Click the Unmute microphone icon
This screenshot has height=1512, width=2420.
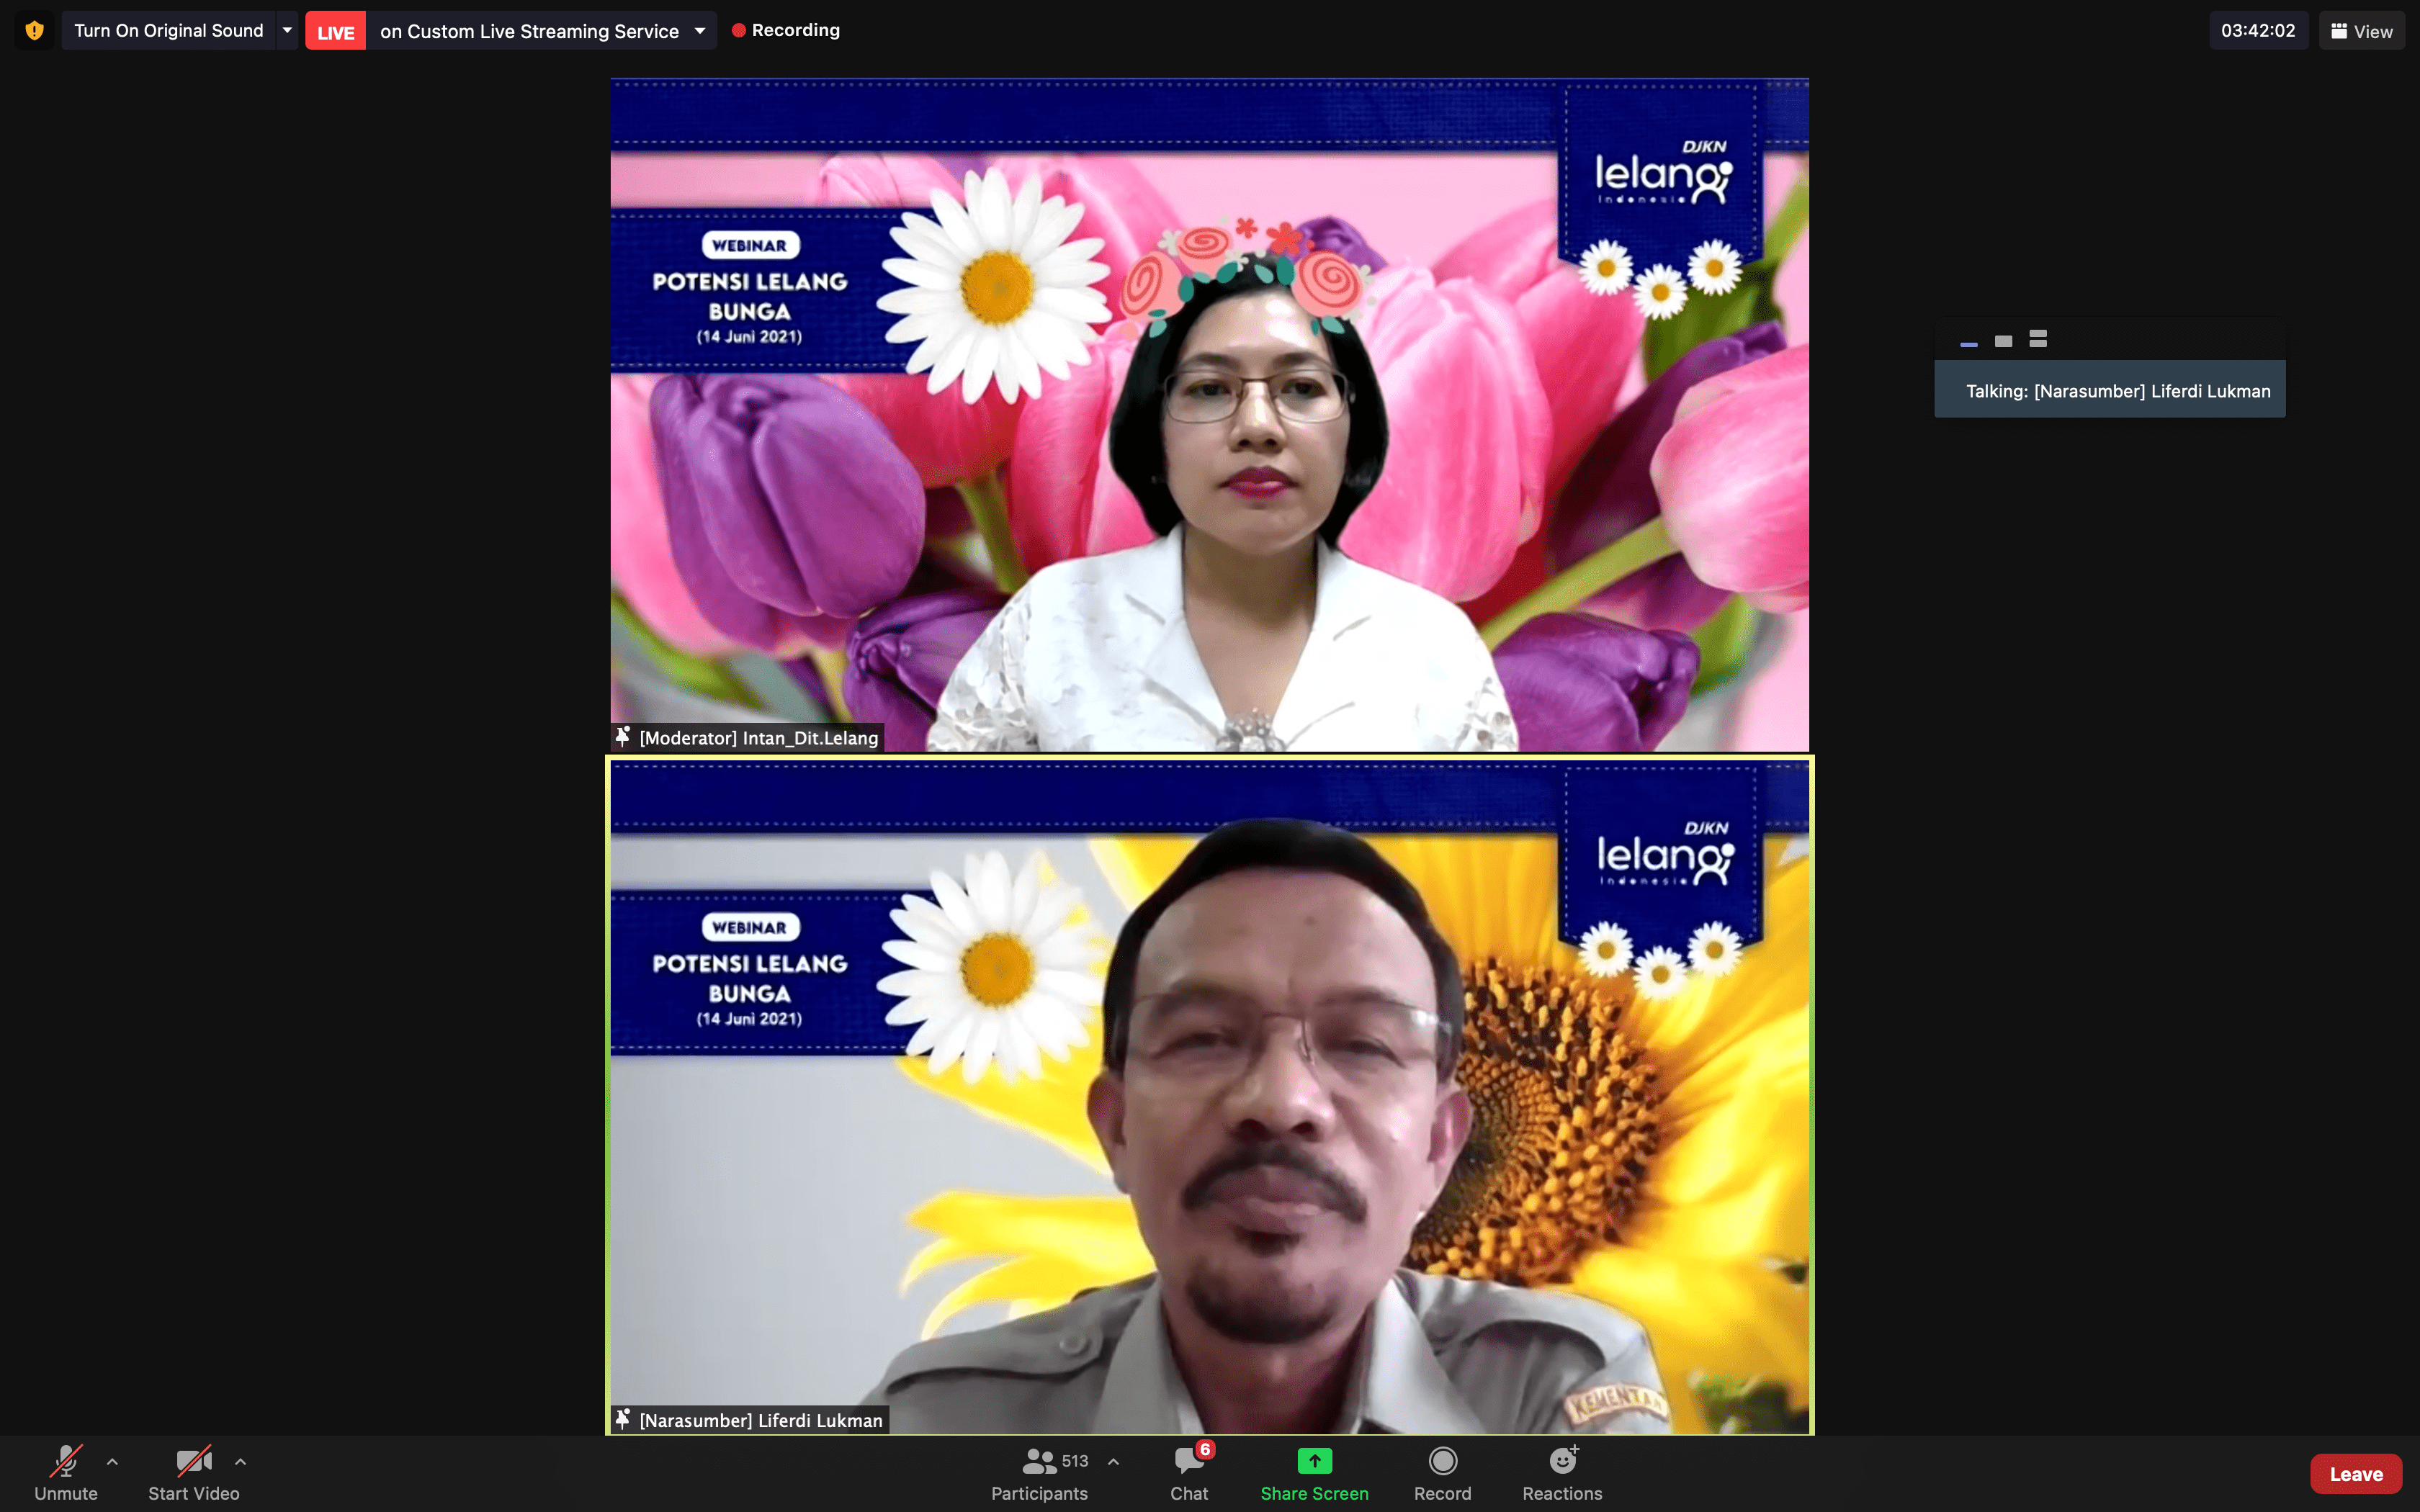coord(66,1461)
